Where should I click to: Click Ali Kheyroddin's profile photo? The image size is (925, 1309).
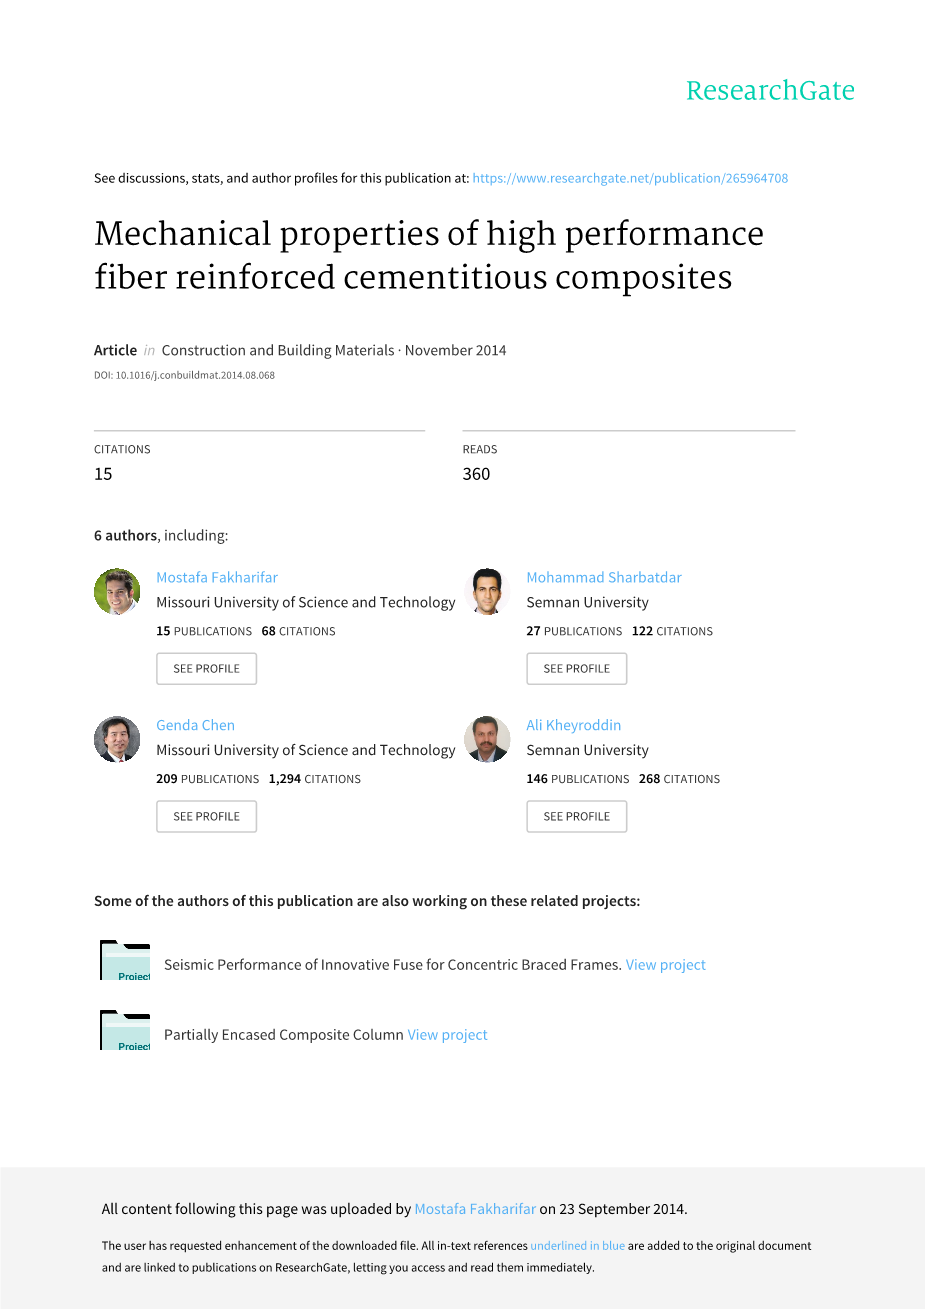[x=487, y=739]
